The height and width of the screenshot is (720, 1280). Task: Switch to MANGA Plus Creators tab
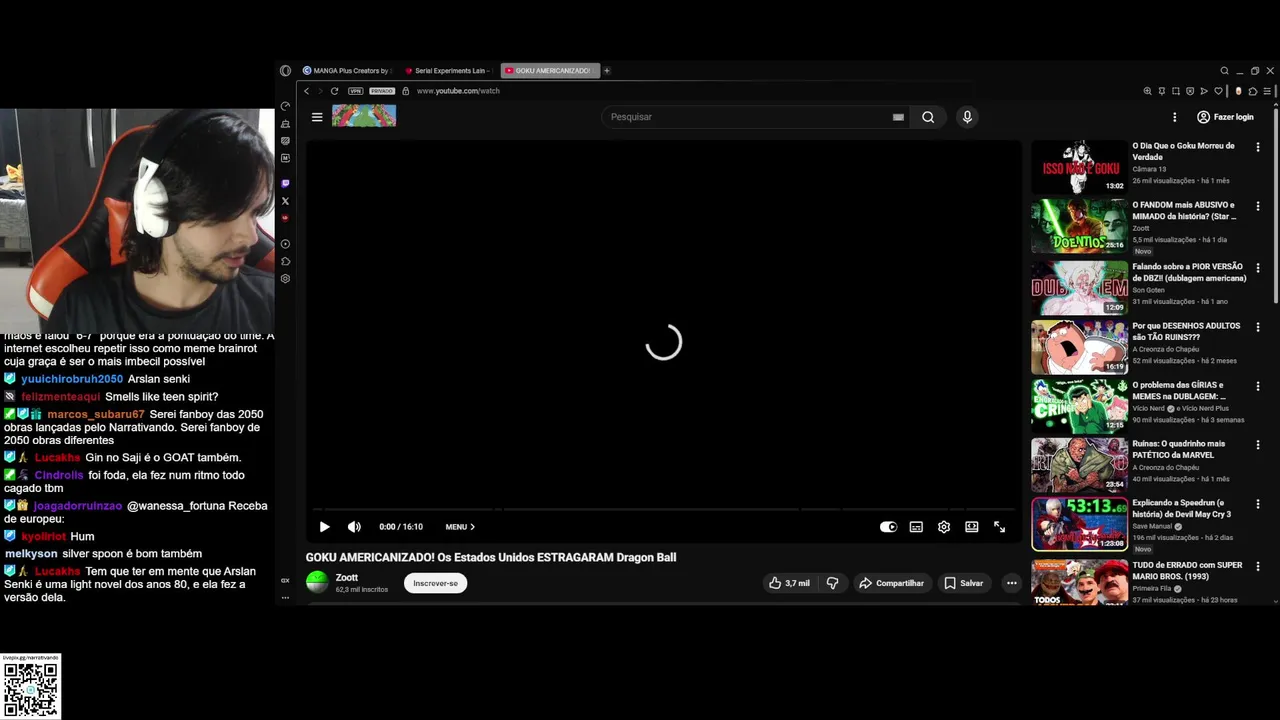(346, 71)
